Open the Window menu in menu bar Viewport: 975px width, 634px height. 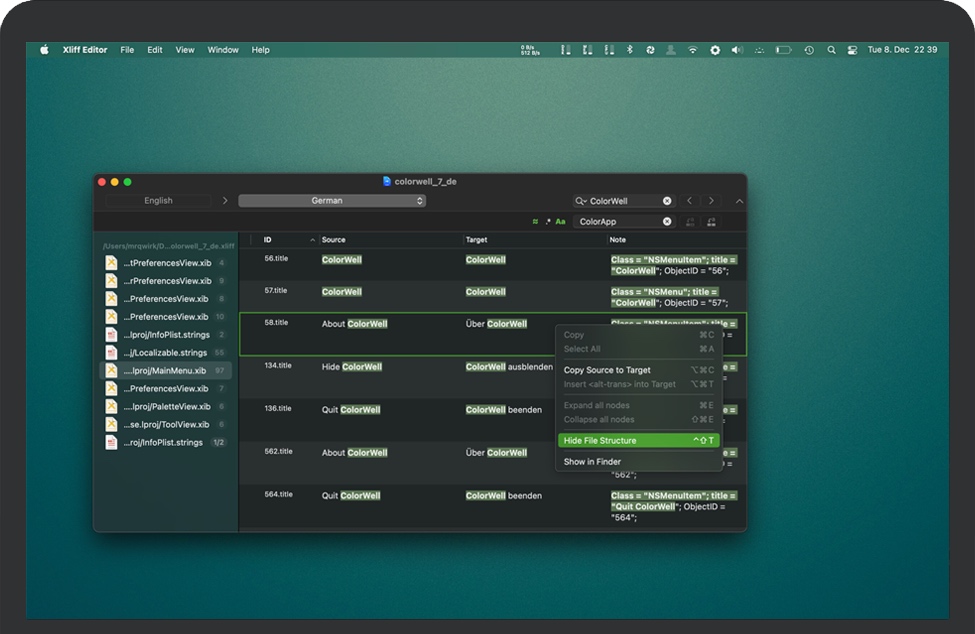pyautogui.click(x=223, y=50)
